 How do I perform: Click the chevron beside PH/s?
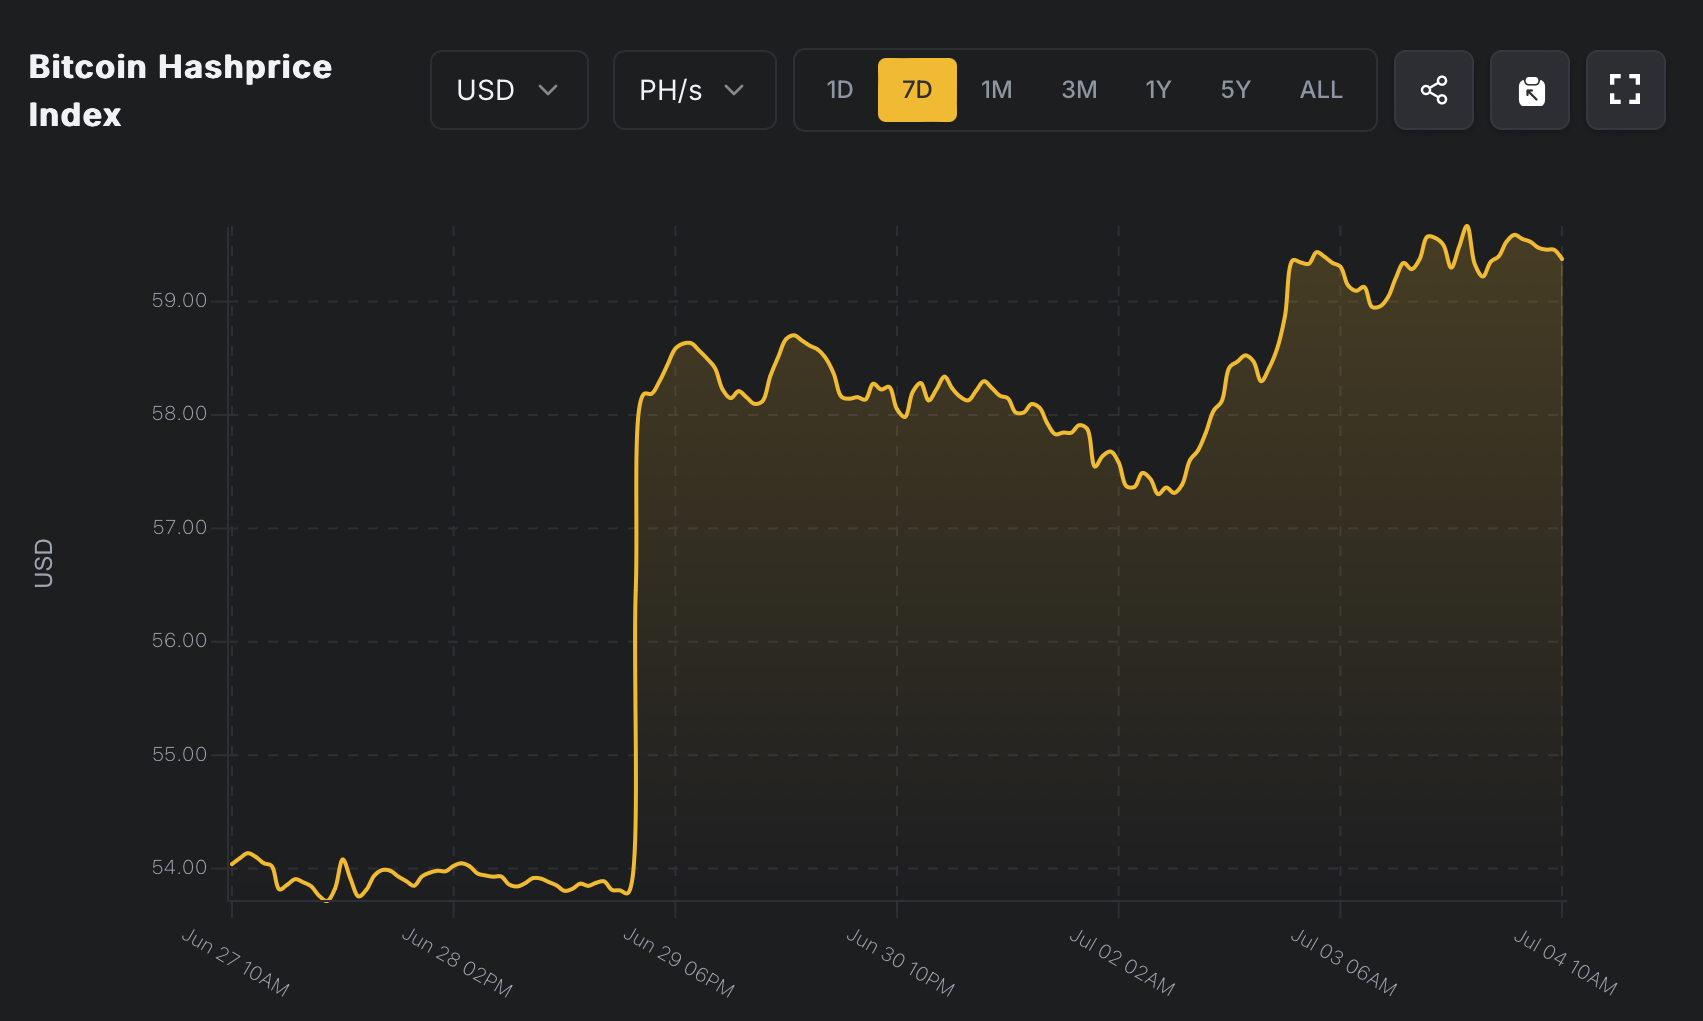pyautogui.click(x=735, y=90)
